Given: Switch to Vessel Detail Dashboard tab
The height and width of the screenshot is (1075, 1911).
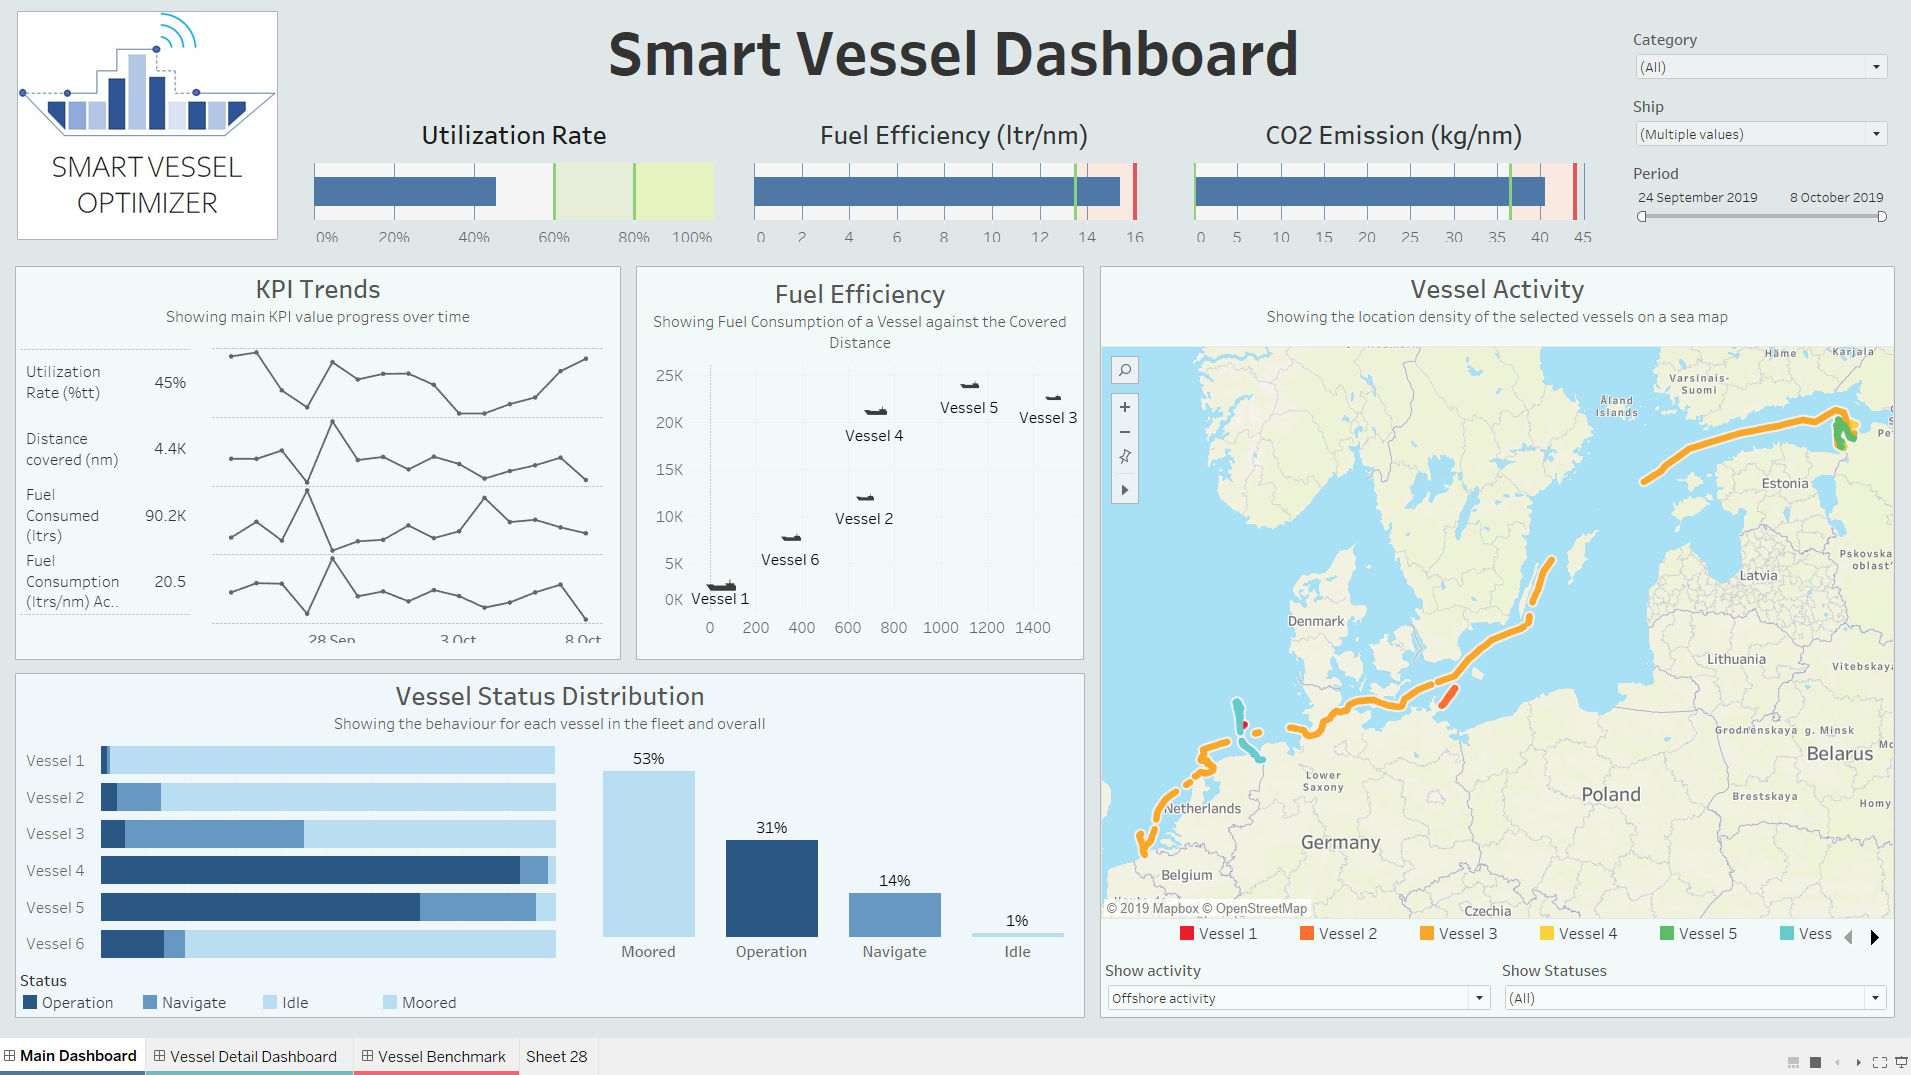Looking at the screenshot, I should pyautogui.click(x=249, y=1057).
